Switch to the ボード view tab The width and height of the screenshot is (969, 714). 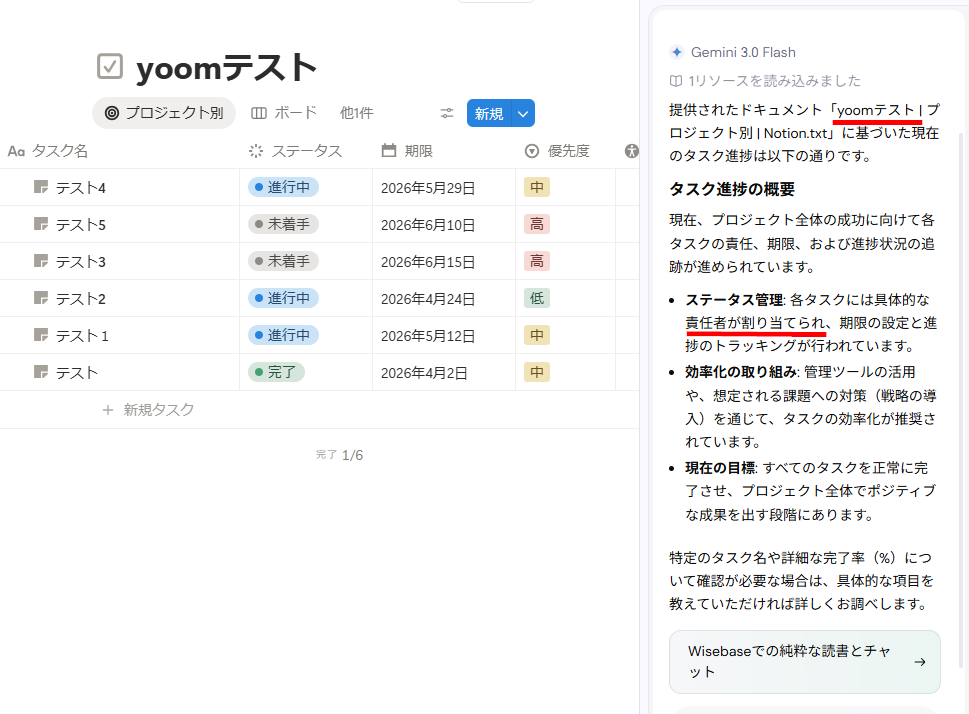[x=284, y=113]
